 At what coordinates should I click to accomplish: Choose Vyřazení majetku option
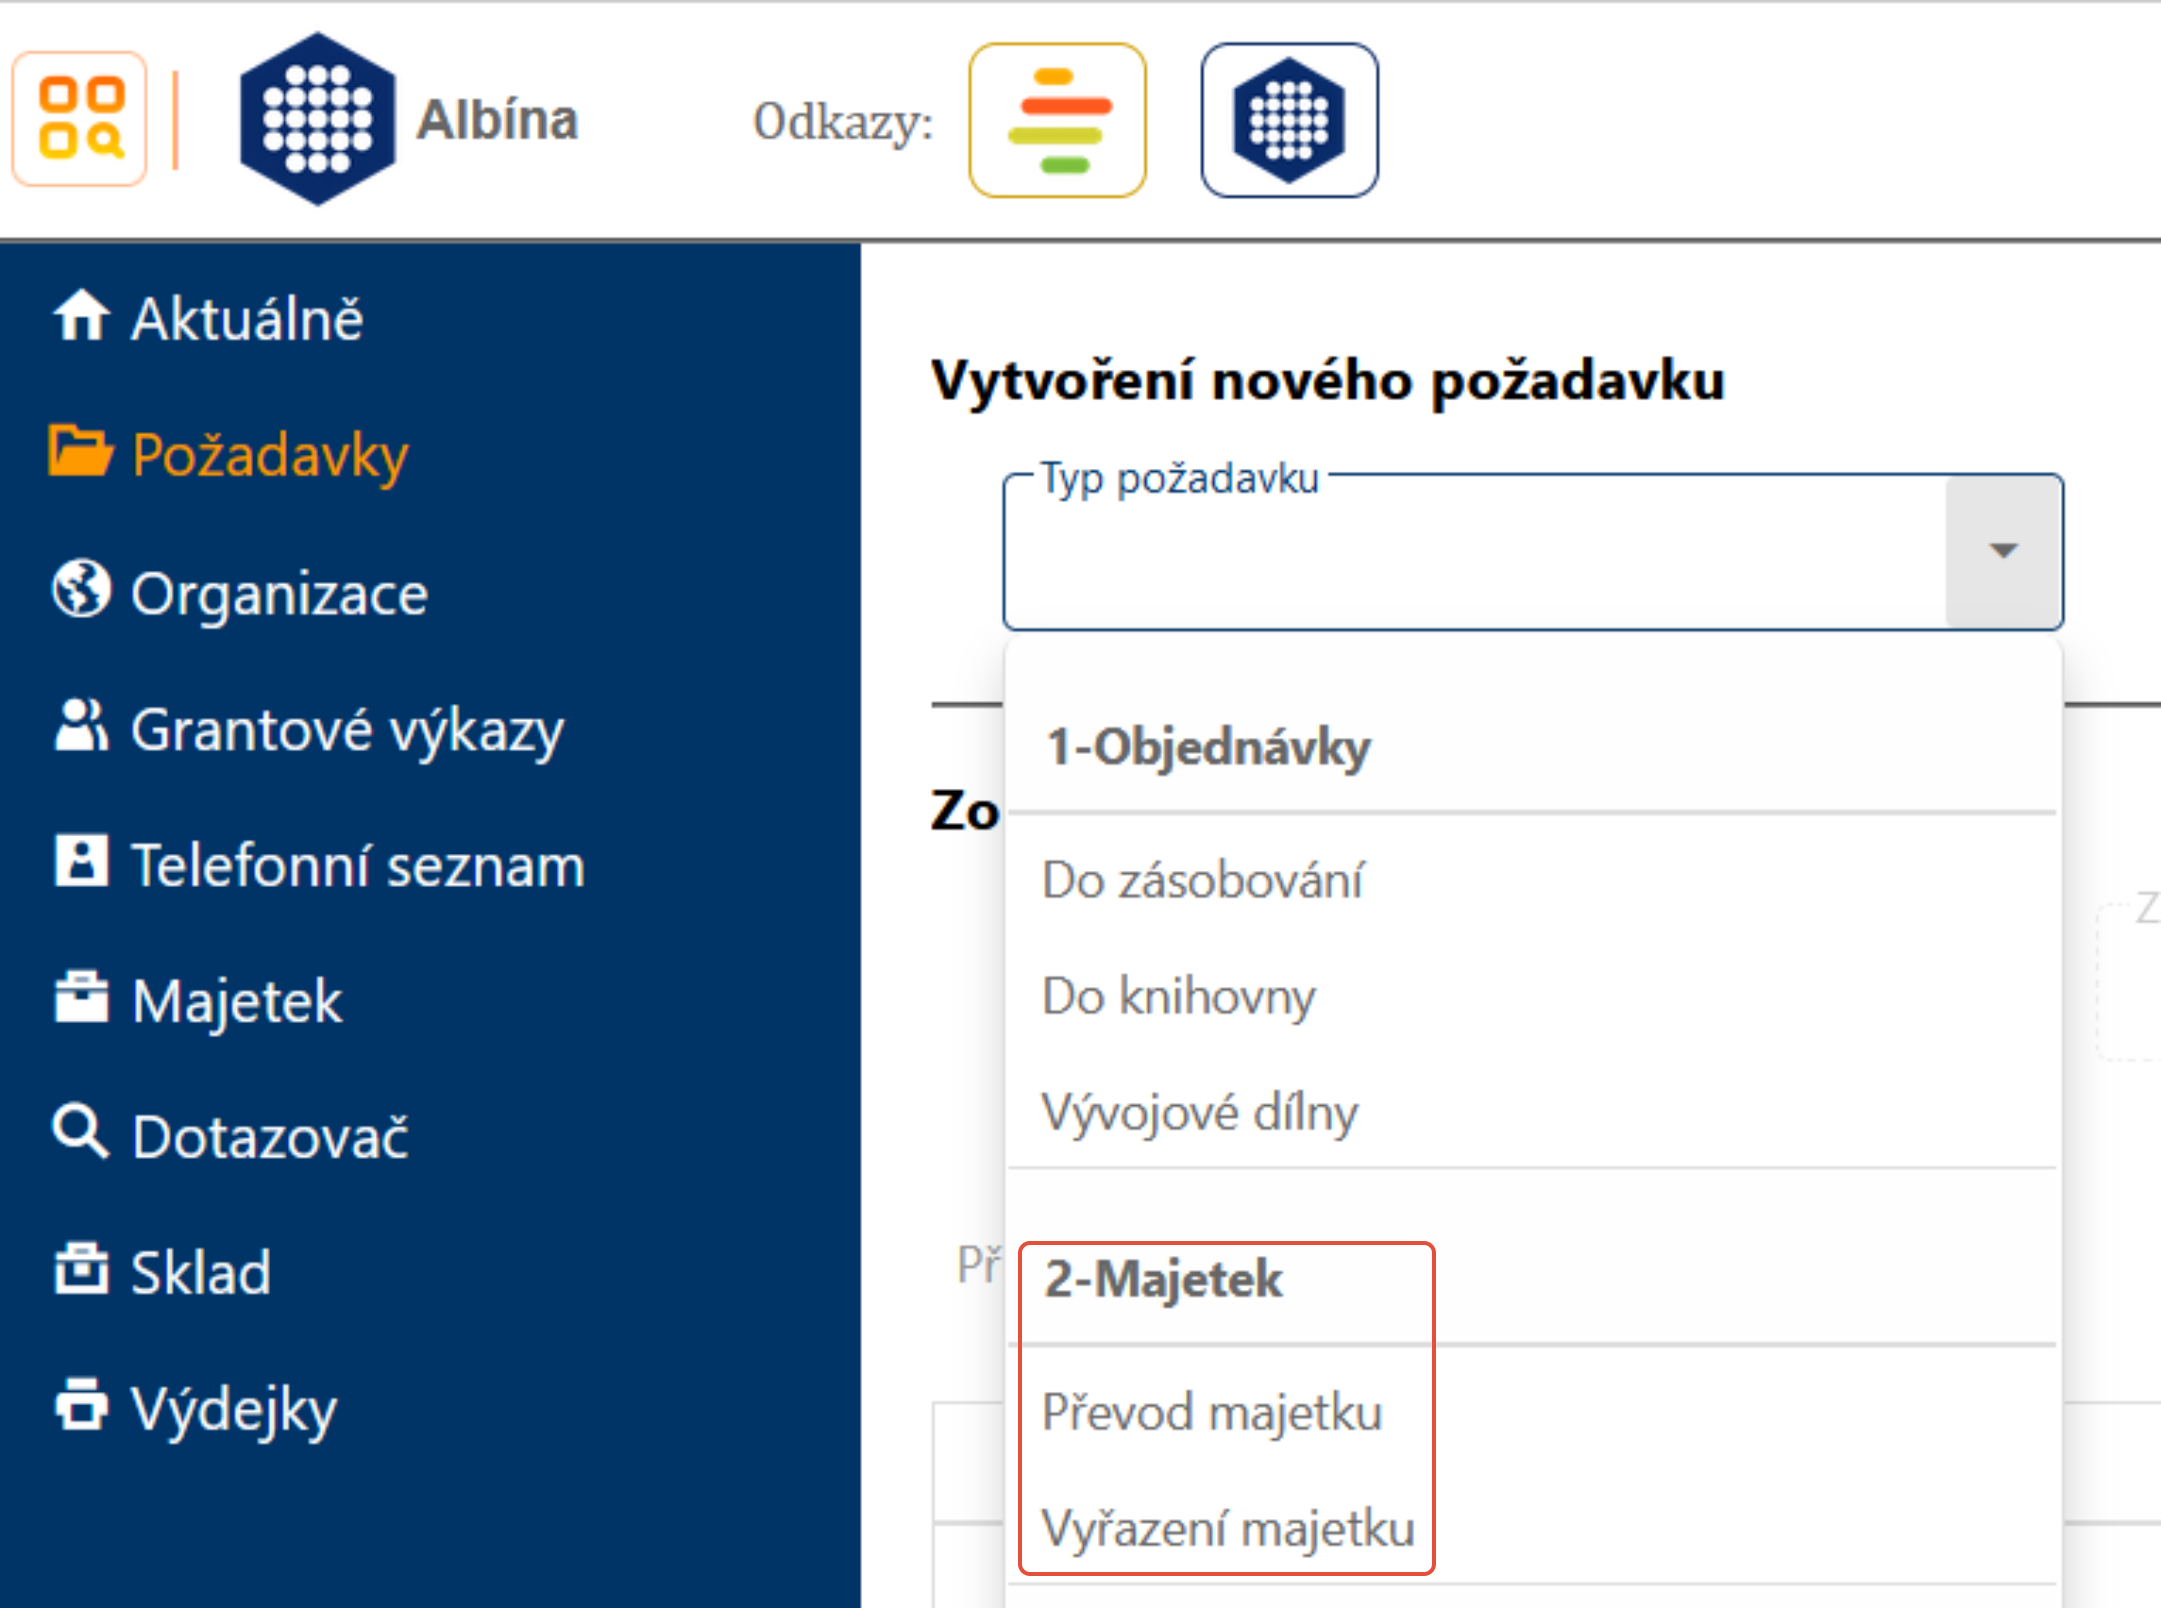1227,1529
